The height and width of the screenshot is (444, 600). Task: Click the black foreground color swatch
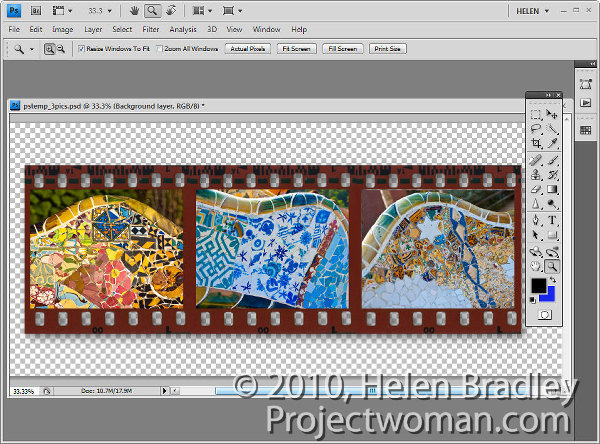(537, 285)
